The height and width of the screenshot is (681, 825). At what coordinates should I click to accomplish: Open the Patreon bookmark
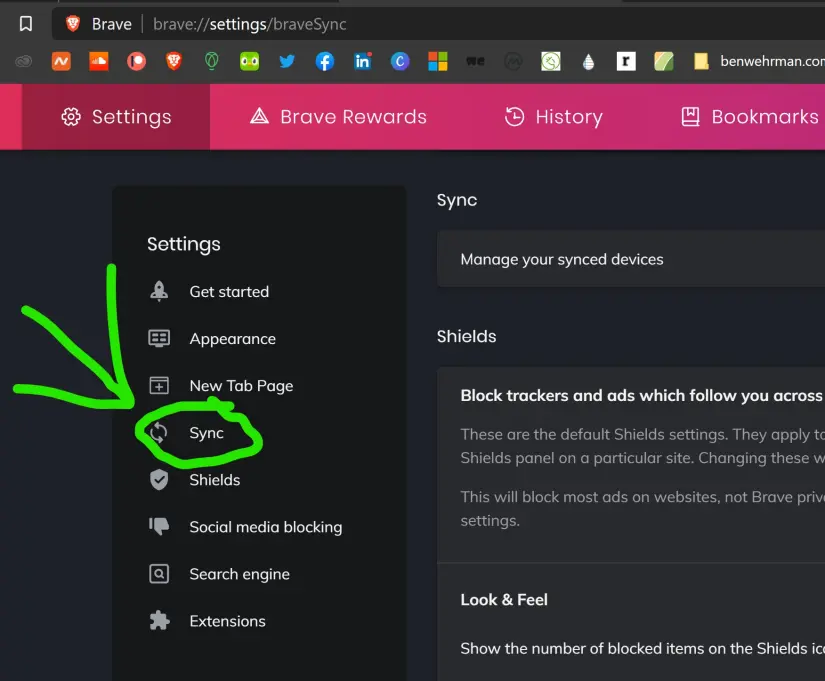tap(136, 62)
